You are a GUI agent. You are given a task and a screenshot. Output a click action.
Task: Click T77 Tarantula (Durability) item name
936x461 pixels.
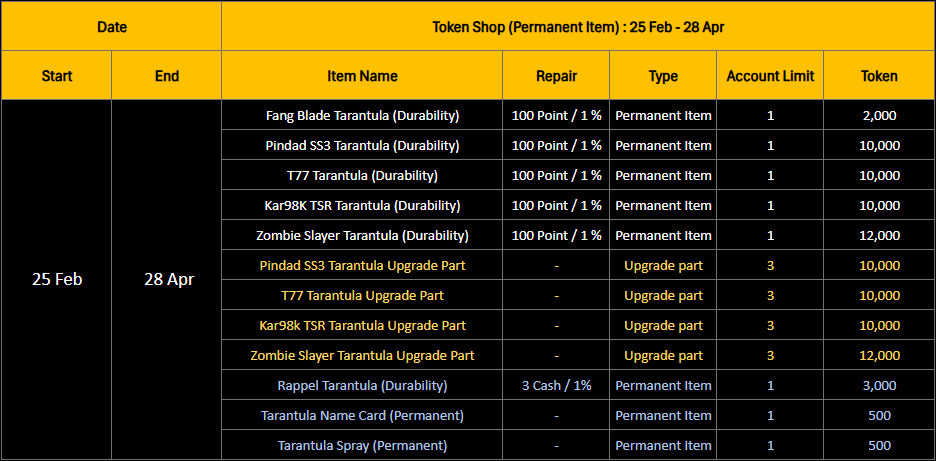(362, 175)
